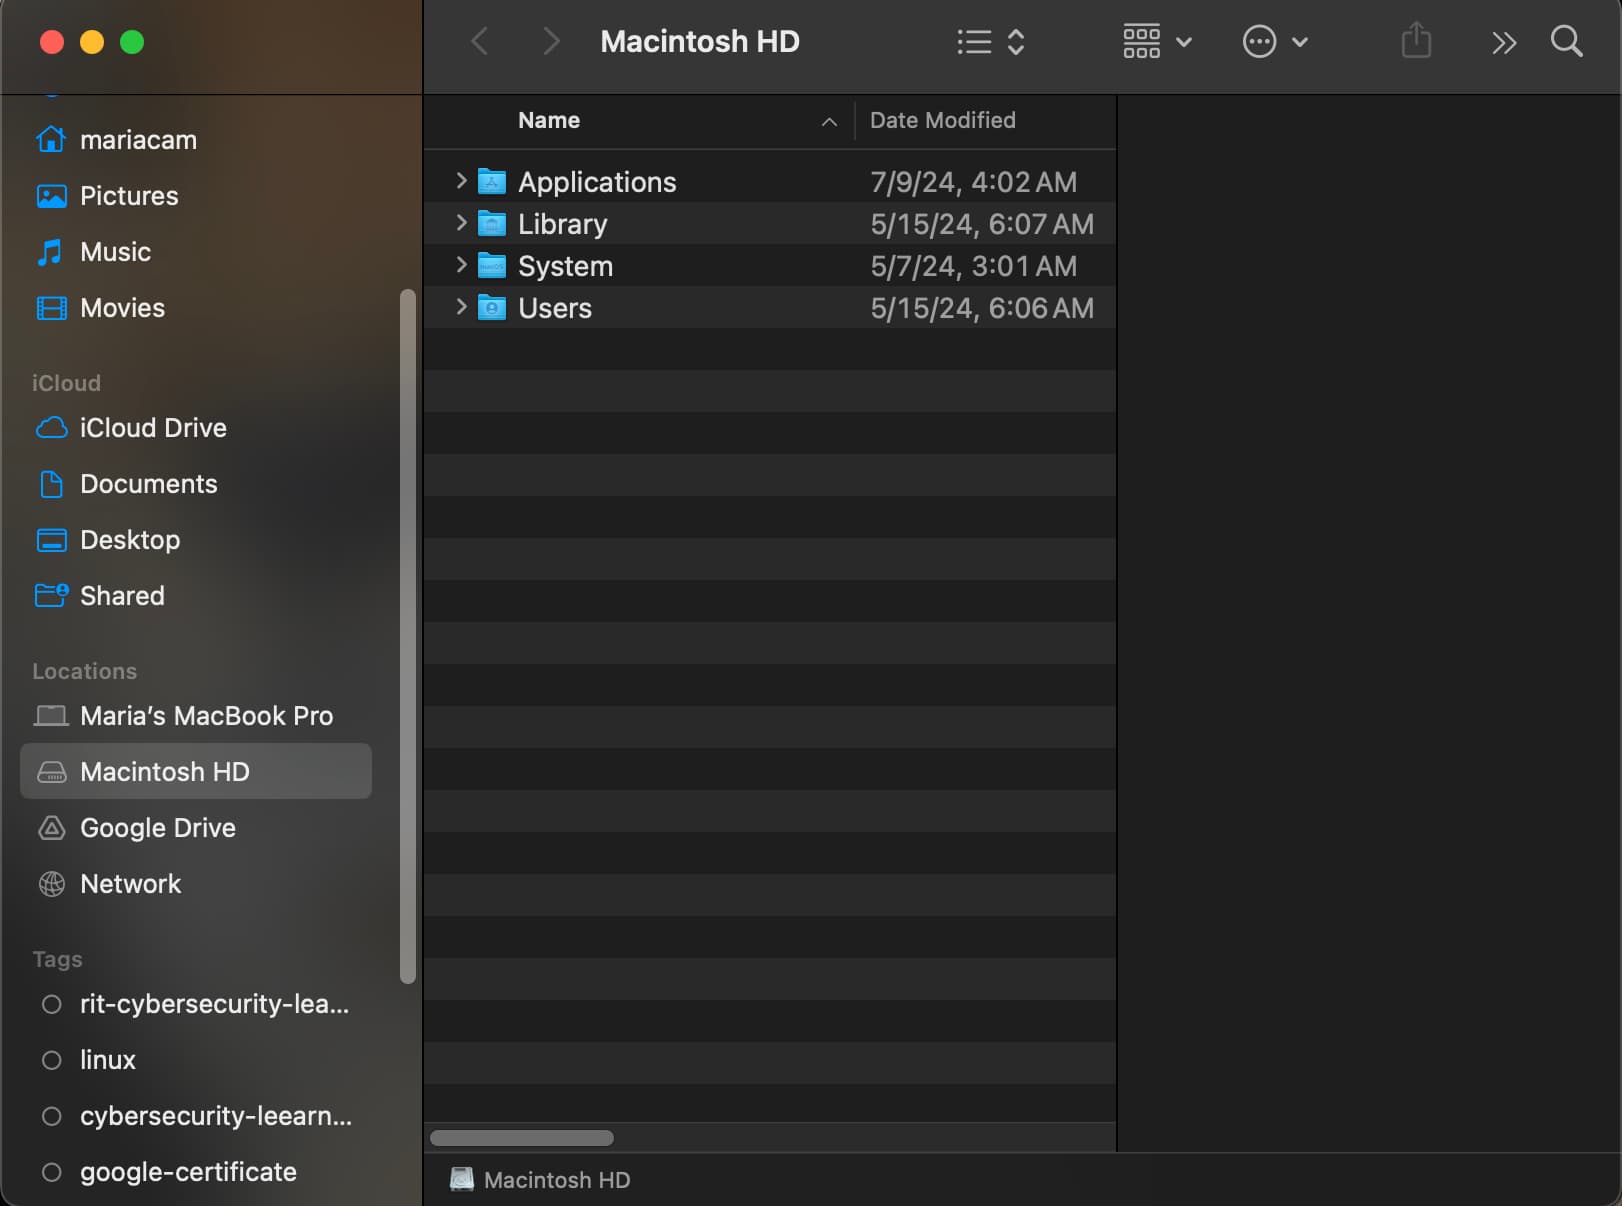Open the Group By grid dropdown
This screenshot has width=1622, height=1206.
pos(1157,42)
